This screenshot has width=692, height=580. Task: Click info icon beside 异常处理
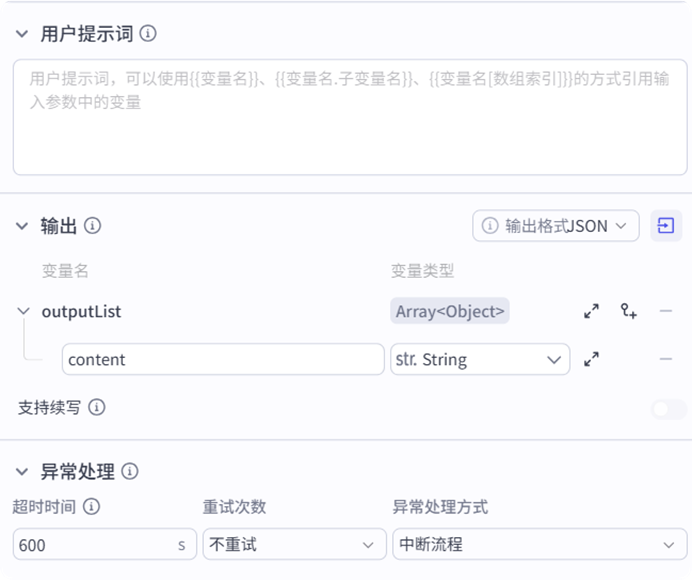pos(130,471)
